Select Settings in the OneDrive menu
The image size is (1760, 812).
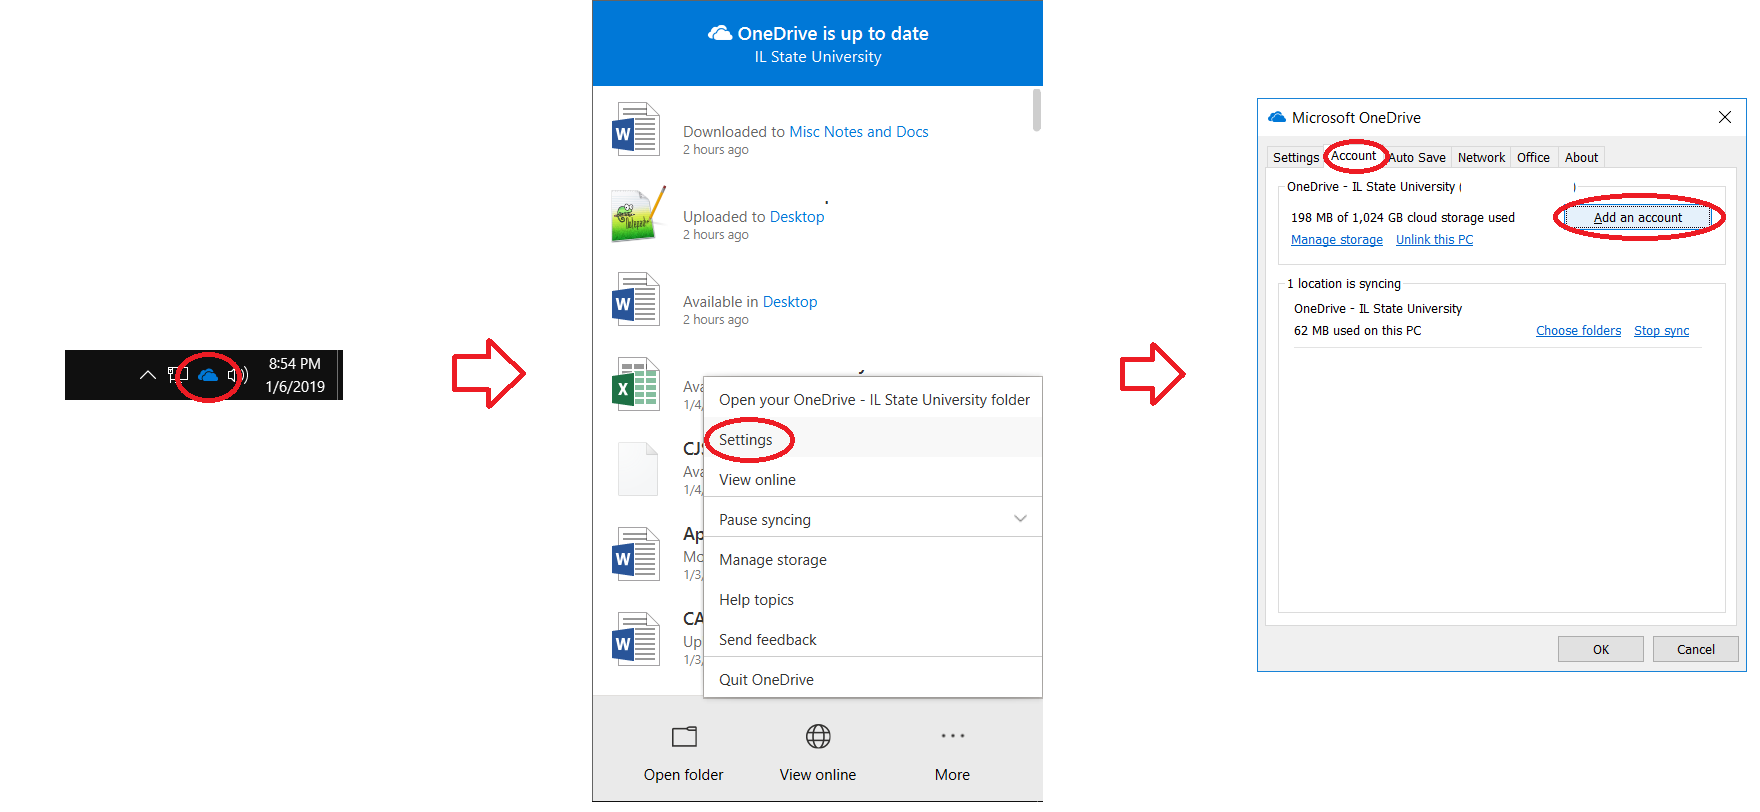pyautogui.click(x=873, y=439)
